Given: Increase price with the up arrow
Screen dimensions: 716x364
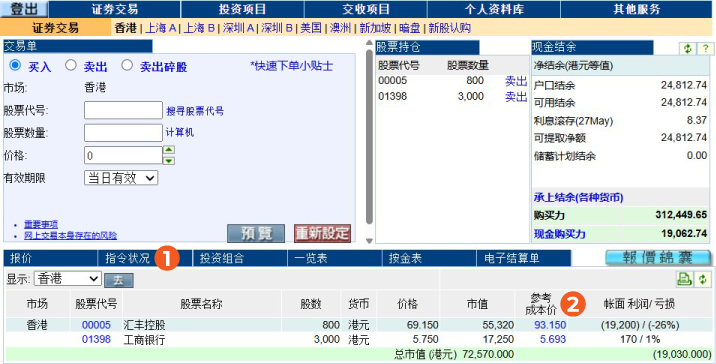Looking at the screenshot, I should click(169, 150).
